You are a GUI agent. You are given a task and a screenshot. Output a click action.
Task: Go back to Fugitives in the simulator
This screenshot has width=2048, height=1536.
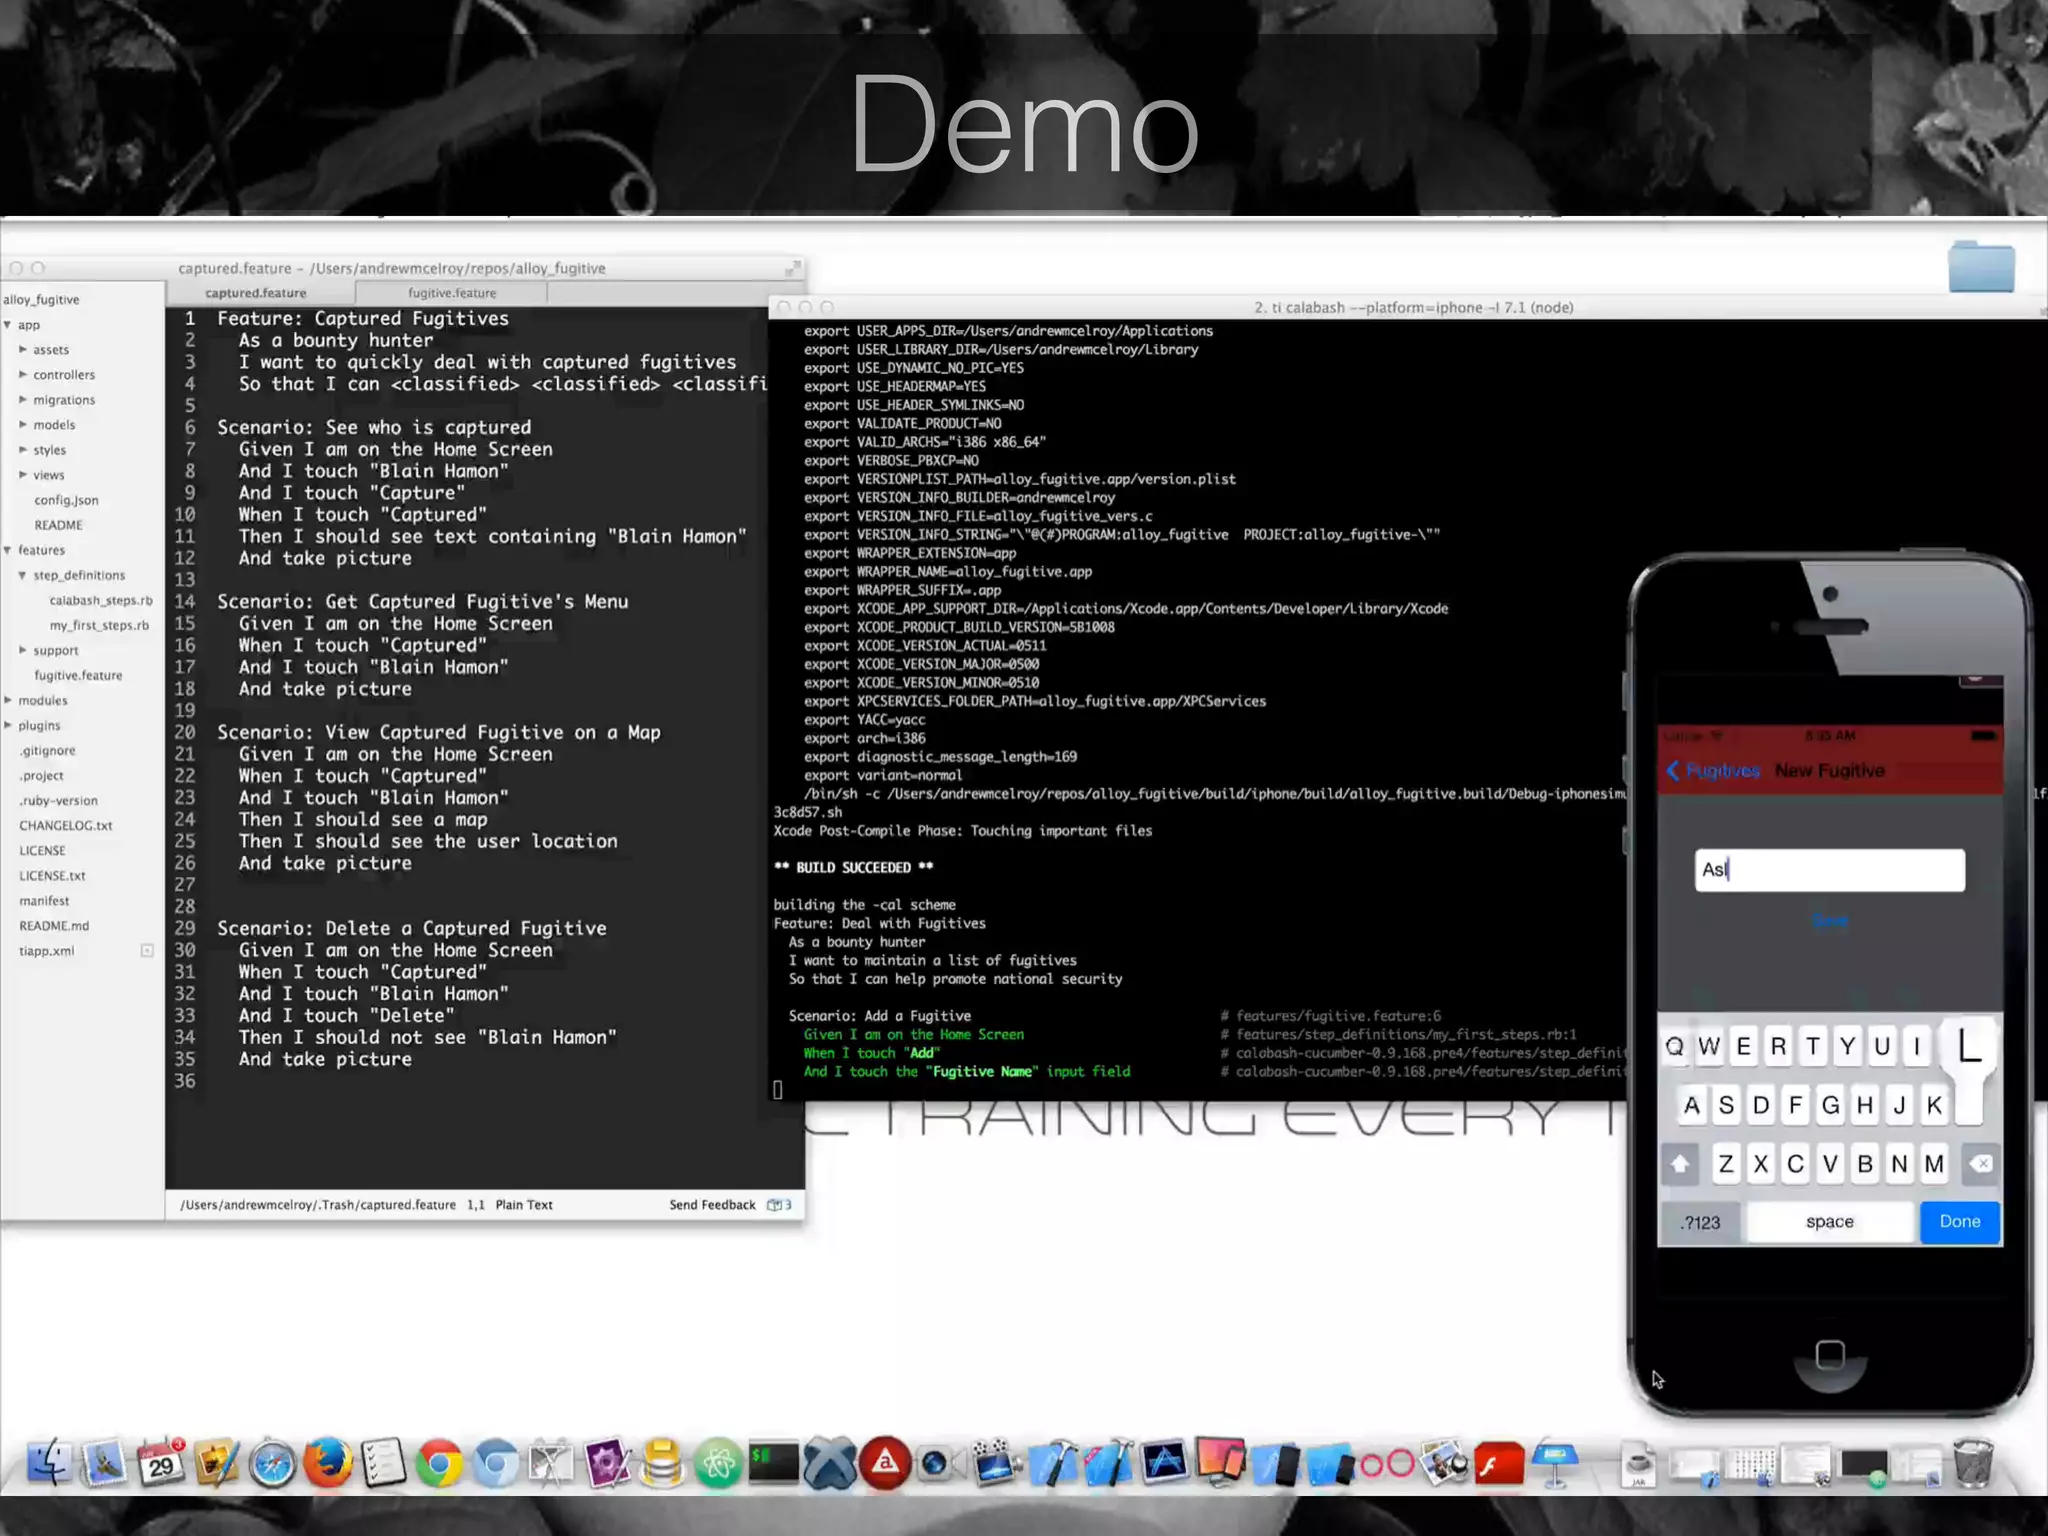(x=1713, y=770)
